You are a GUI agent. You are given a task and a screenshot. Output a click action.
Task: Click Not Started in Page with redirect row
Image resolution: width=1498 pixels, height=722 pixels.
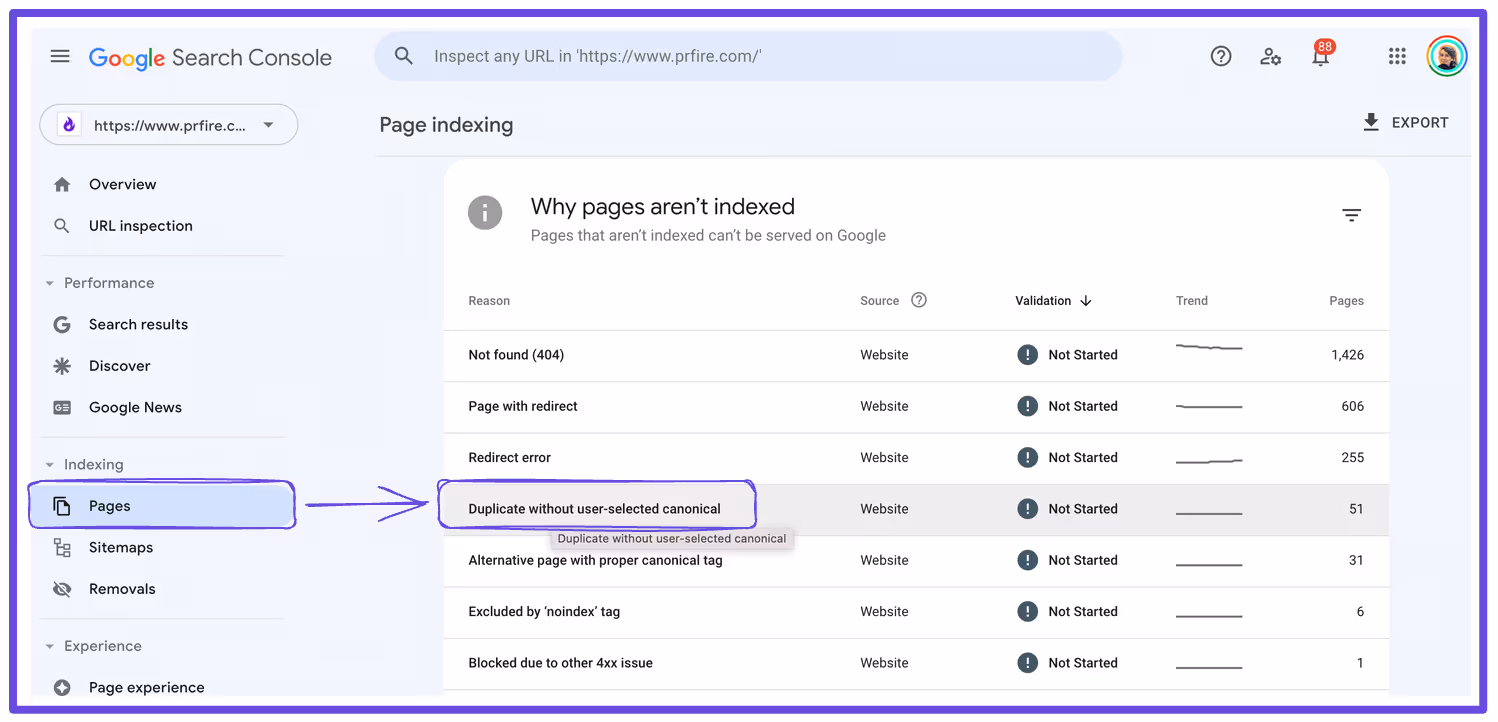click(x=1083, y=406)
